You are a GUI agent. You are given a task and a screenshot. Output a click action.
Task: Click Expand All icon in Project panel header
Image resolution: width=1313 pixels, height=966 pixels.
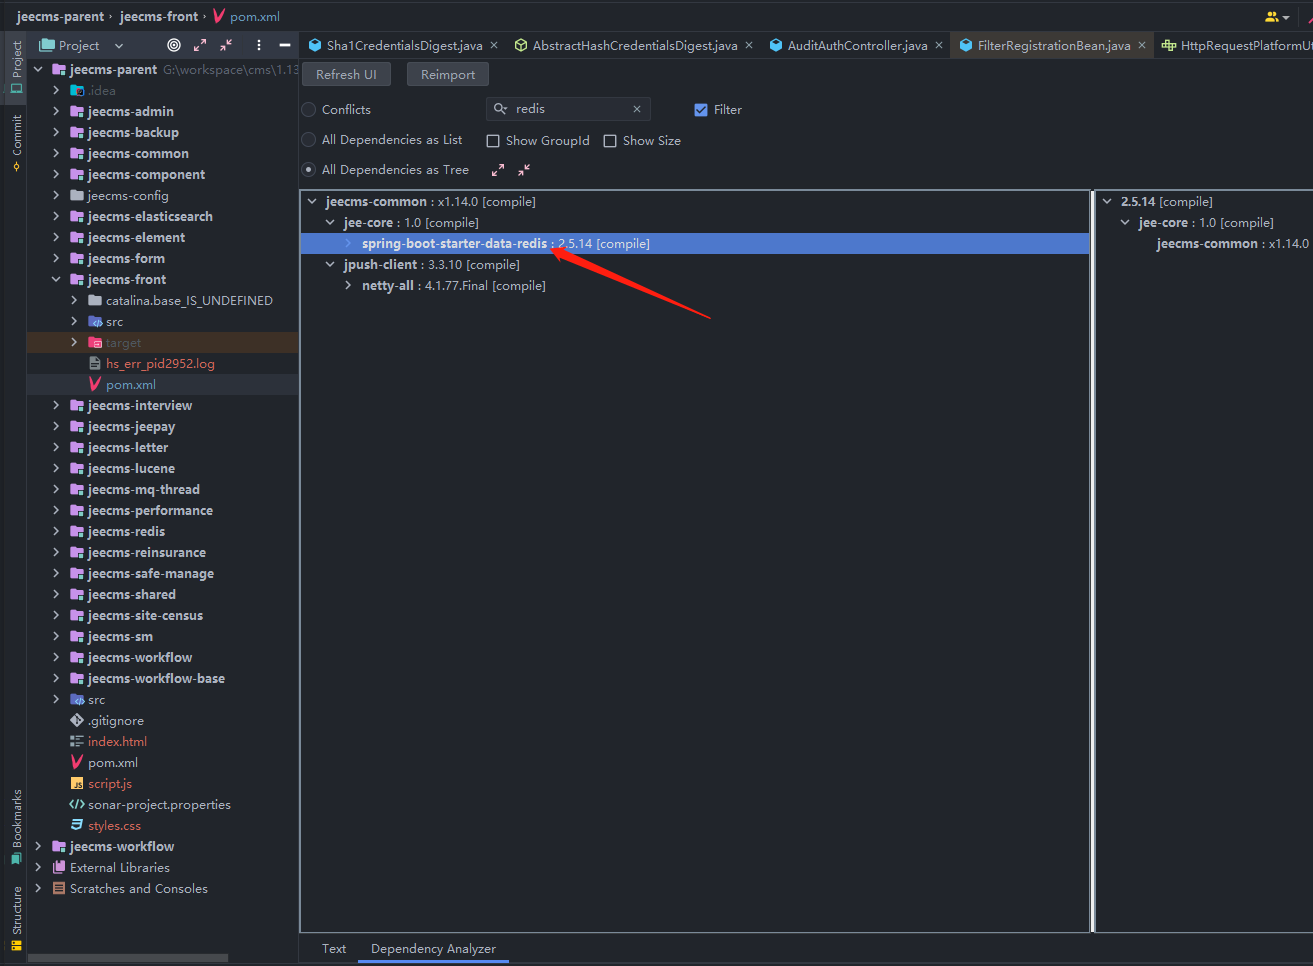(x=200, y=45)
